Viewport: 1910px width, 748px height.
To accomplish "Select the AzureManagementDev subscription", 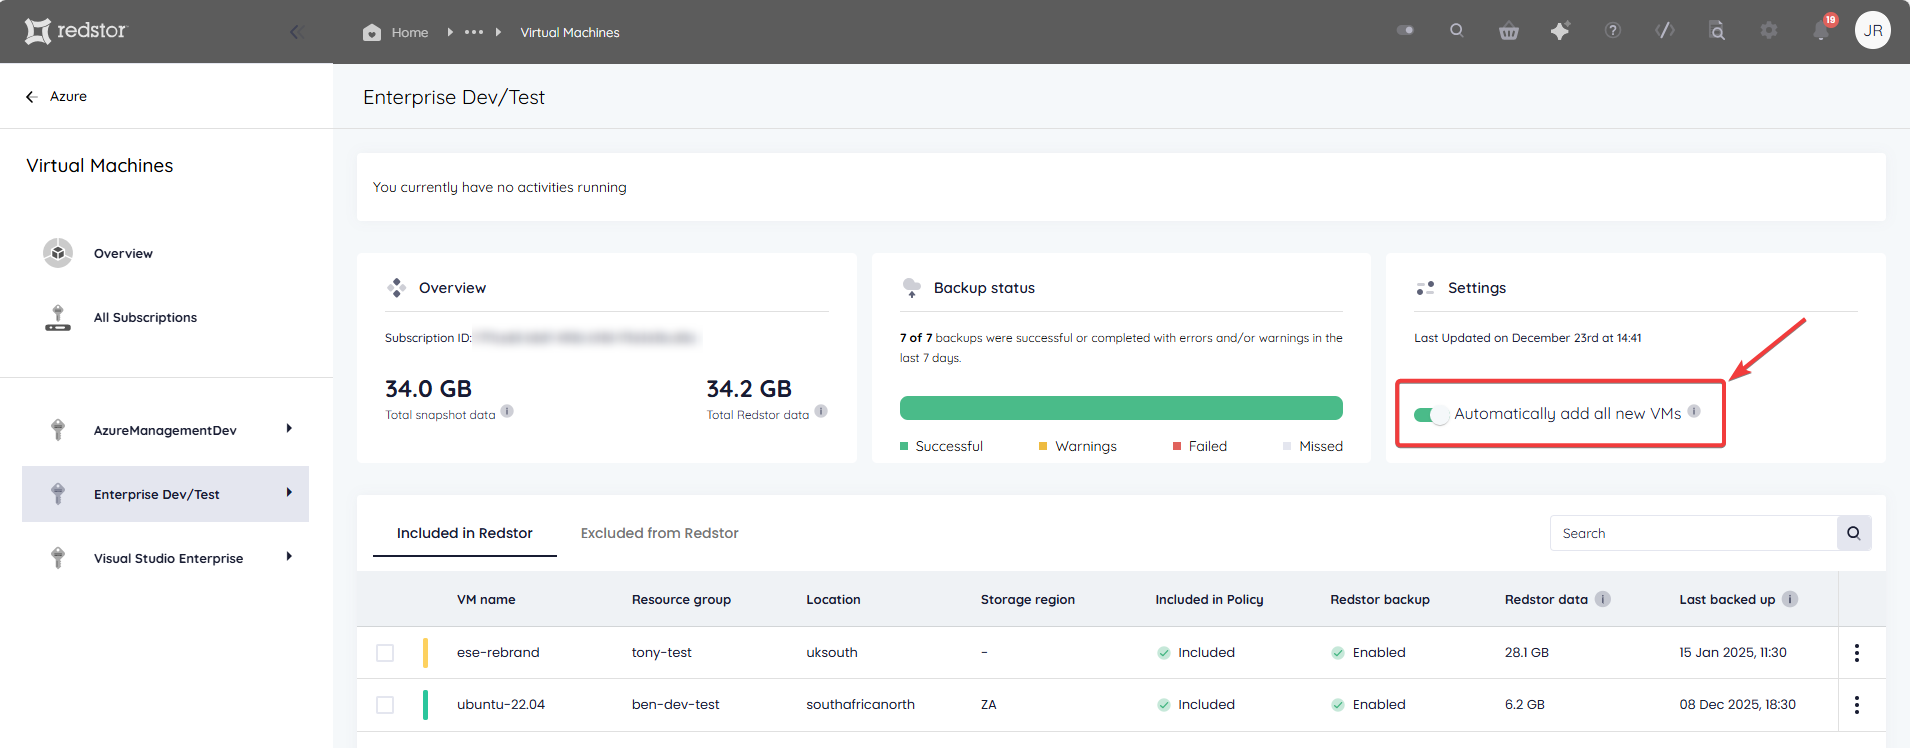I will [165, 430].
